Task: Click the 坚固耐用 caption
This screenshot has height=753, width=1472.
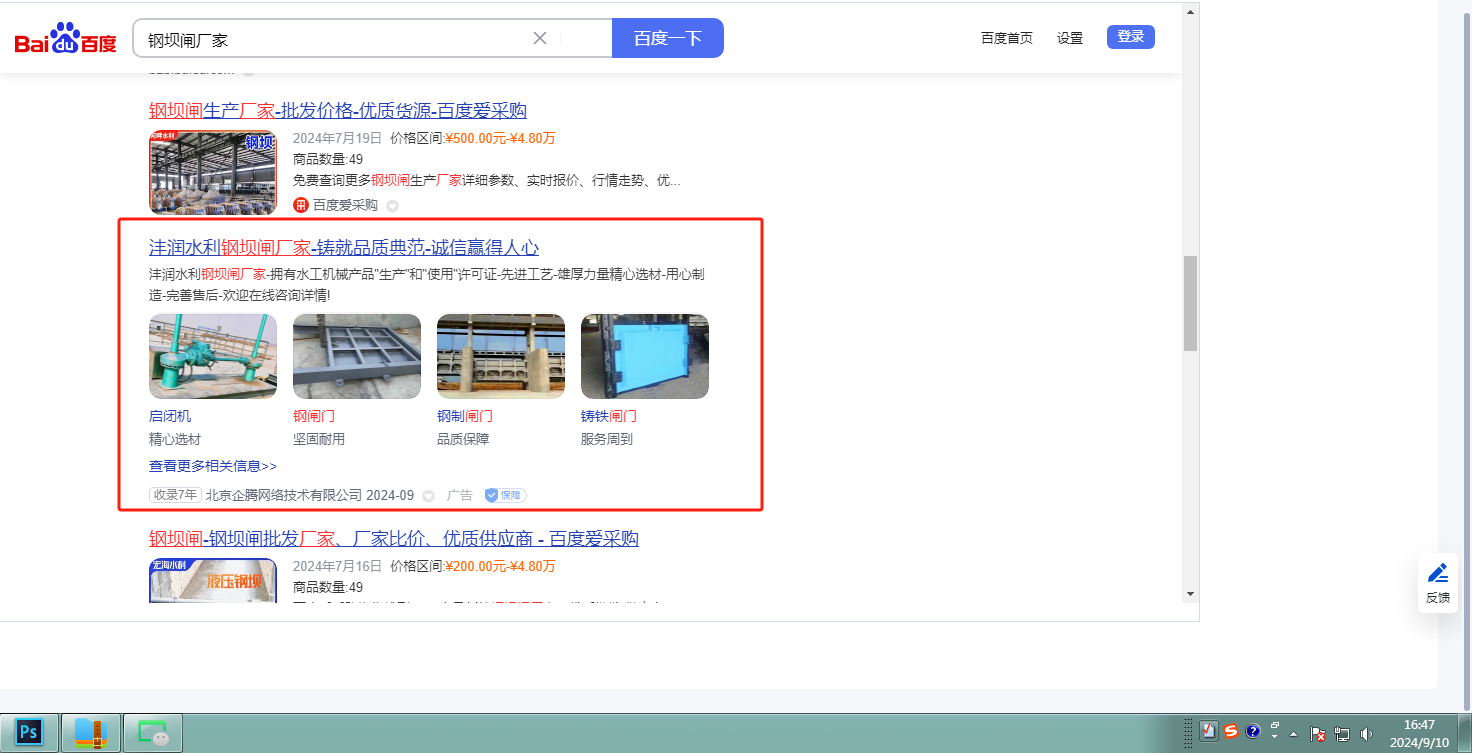Action: 319,439
